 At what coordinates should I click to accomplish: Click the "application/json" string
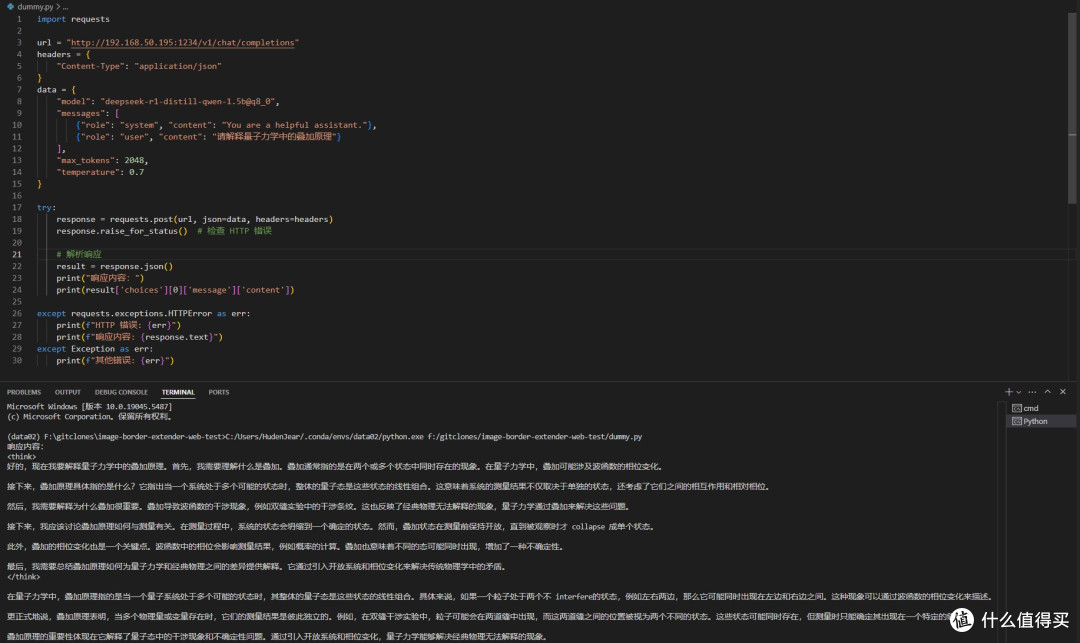coord(178,66)
